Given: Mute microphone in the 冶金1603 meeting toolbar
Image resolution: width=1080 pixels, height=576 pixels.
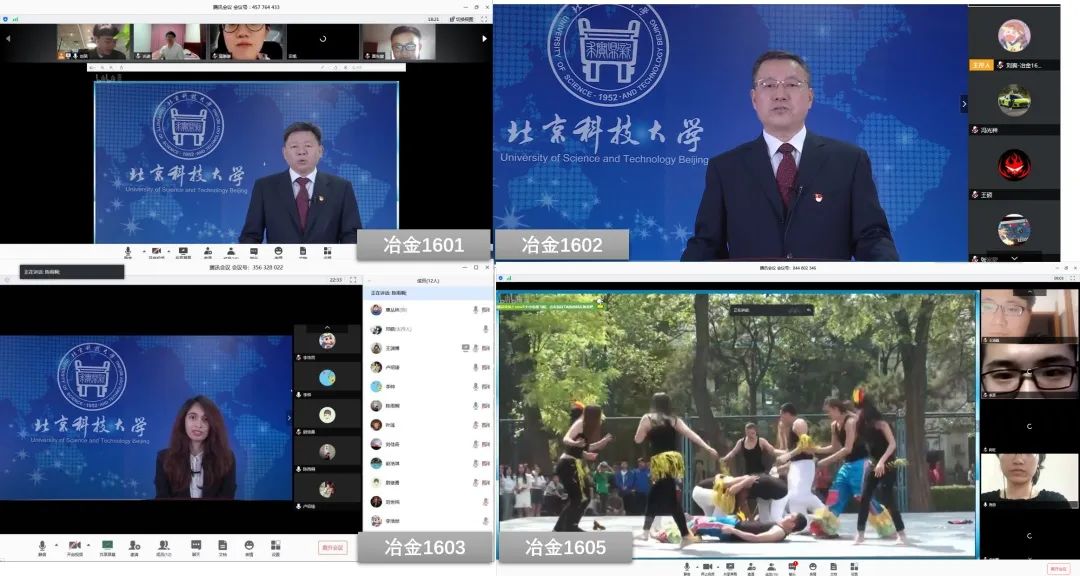Looking at the screenshot, I should pyautogui.click(x=42, y=546).
